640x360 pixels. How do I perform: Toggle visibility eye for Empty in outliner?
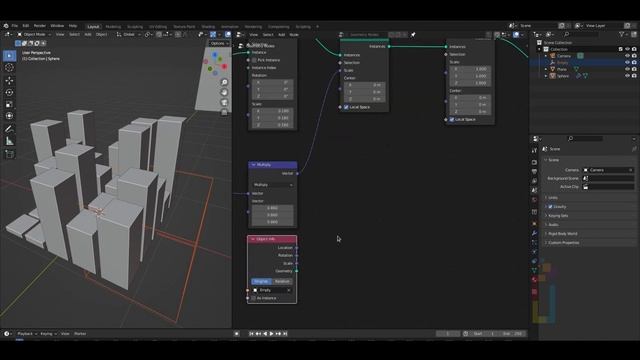point(627,62)
